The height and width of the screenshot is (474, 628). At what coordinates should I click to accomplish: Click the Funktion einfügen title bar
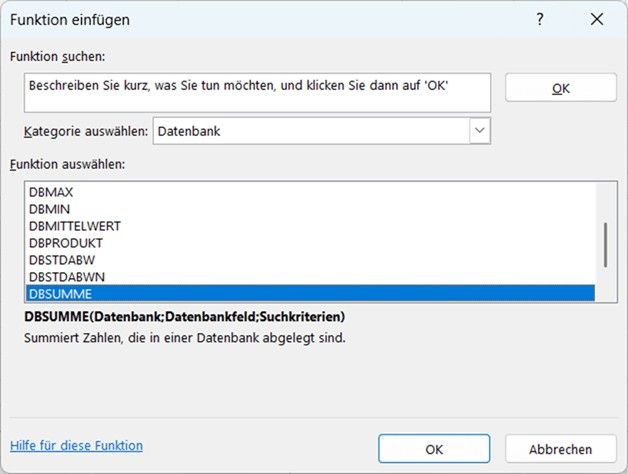250,19
